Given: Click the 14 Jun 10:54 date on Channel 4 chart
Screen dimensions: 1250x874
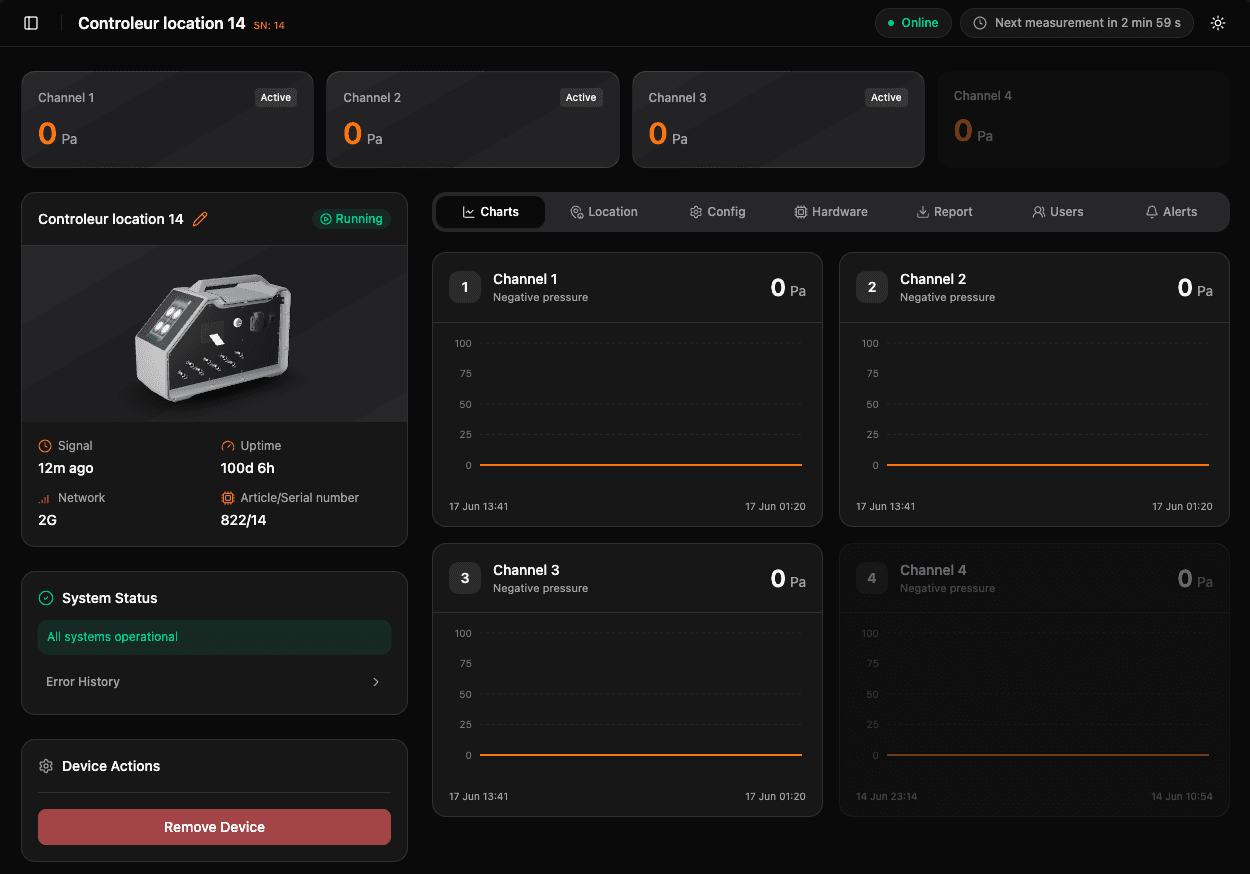Looking at the screenshot, I should coord(1184,797).
